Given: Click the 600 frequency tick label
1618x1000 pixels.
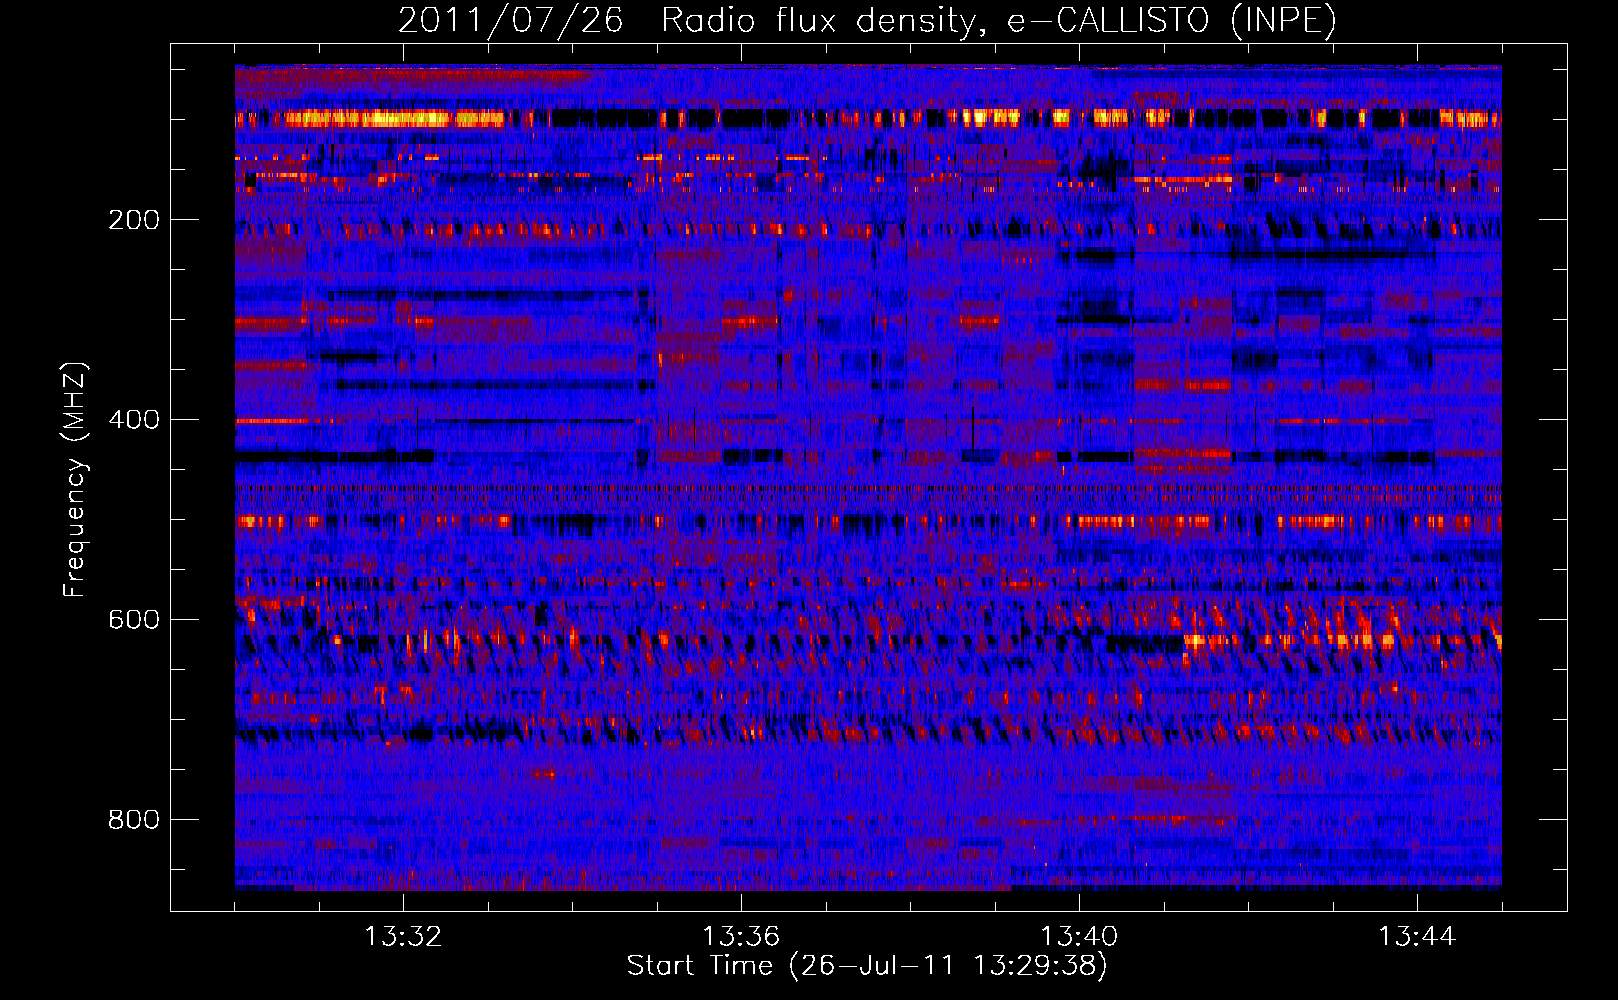Looking at the screenshot, I should click(x=134, y=620).
